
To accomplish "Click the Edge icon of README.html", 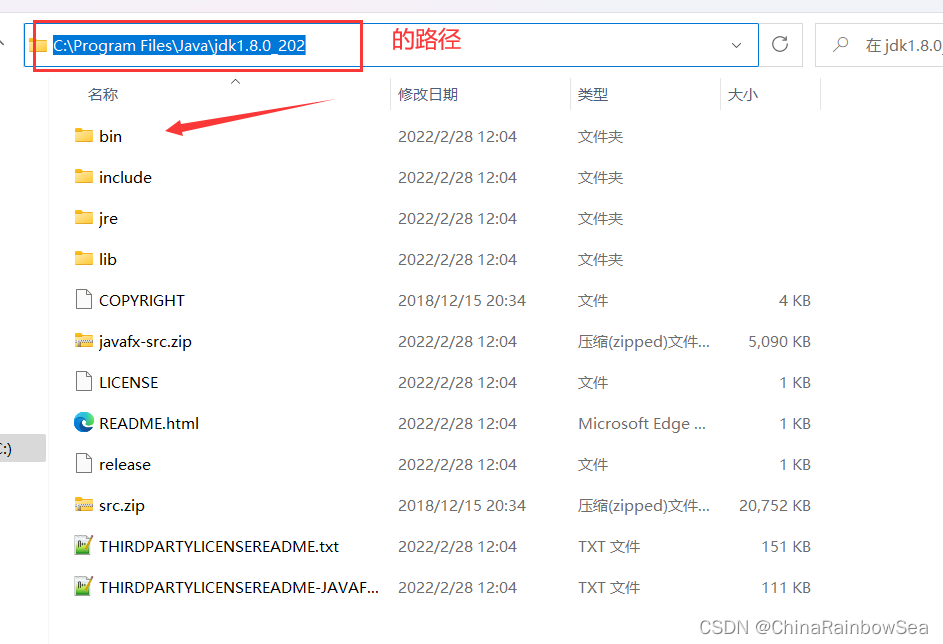I will [84, 422].
